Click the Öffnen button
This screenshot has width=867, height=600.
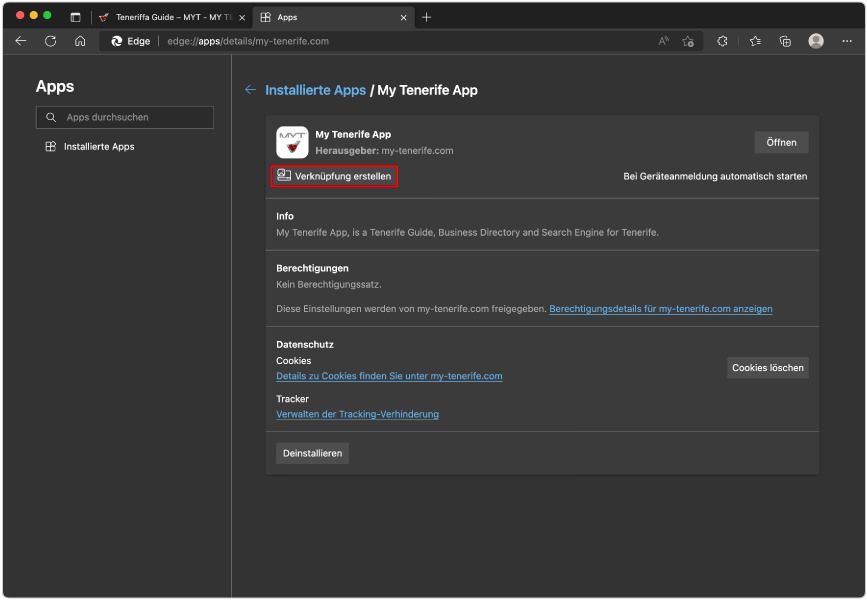[x=782, y=142]
